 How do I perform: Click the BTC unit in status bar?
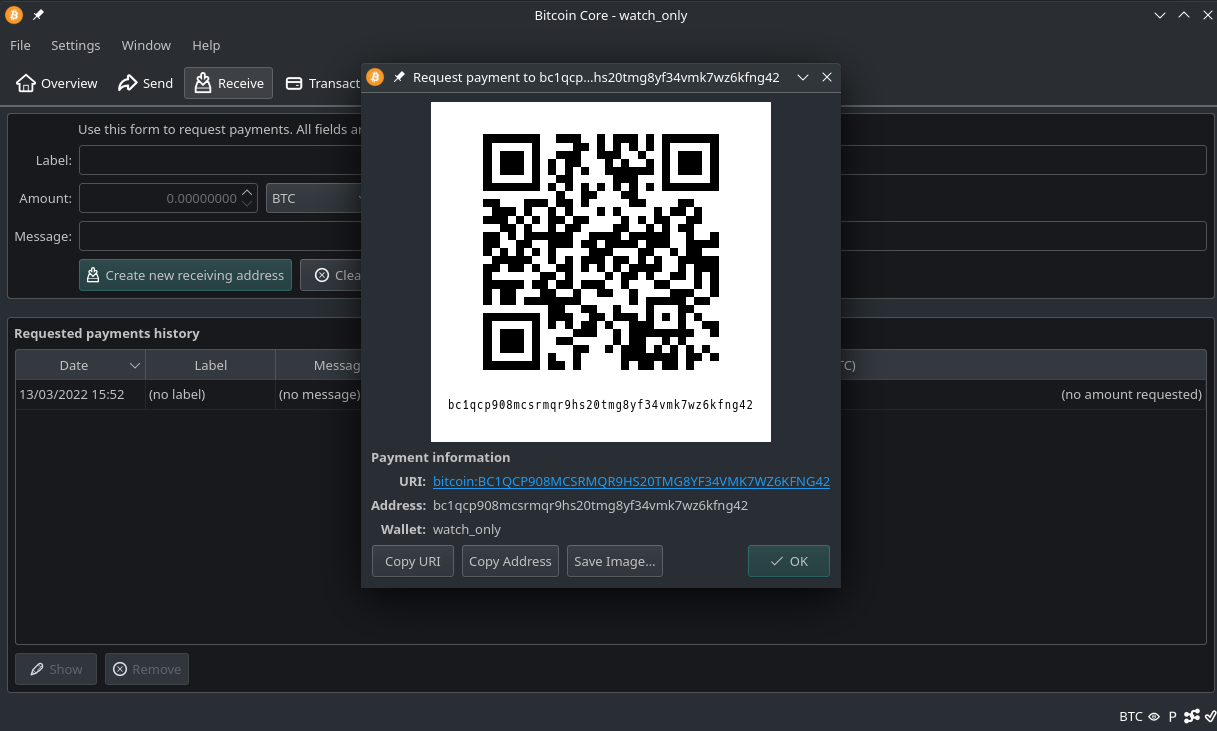[1130, 716]
